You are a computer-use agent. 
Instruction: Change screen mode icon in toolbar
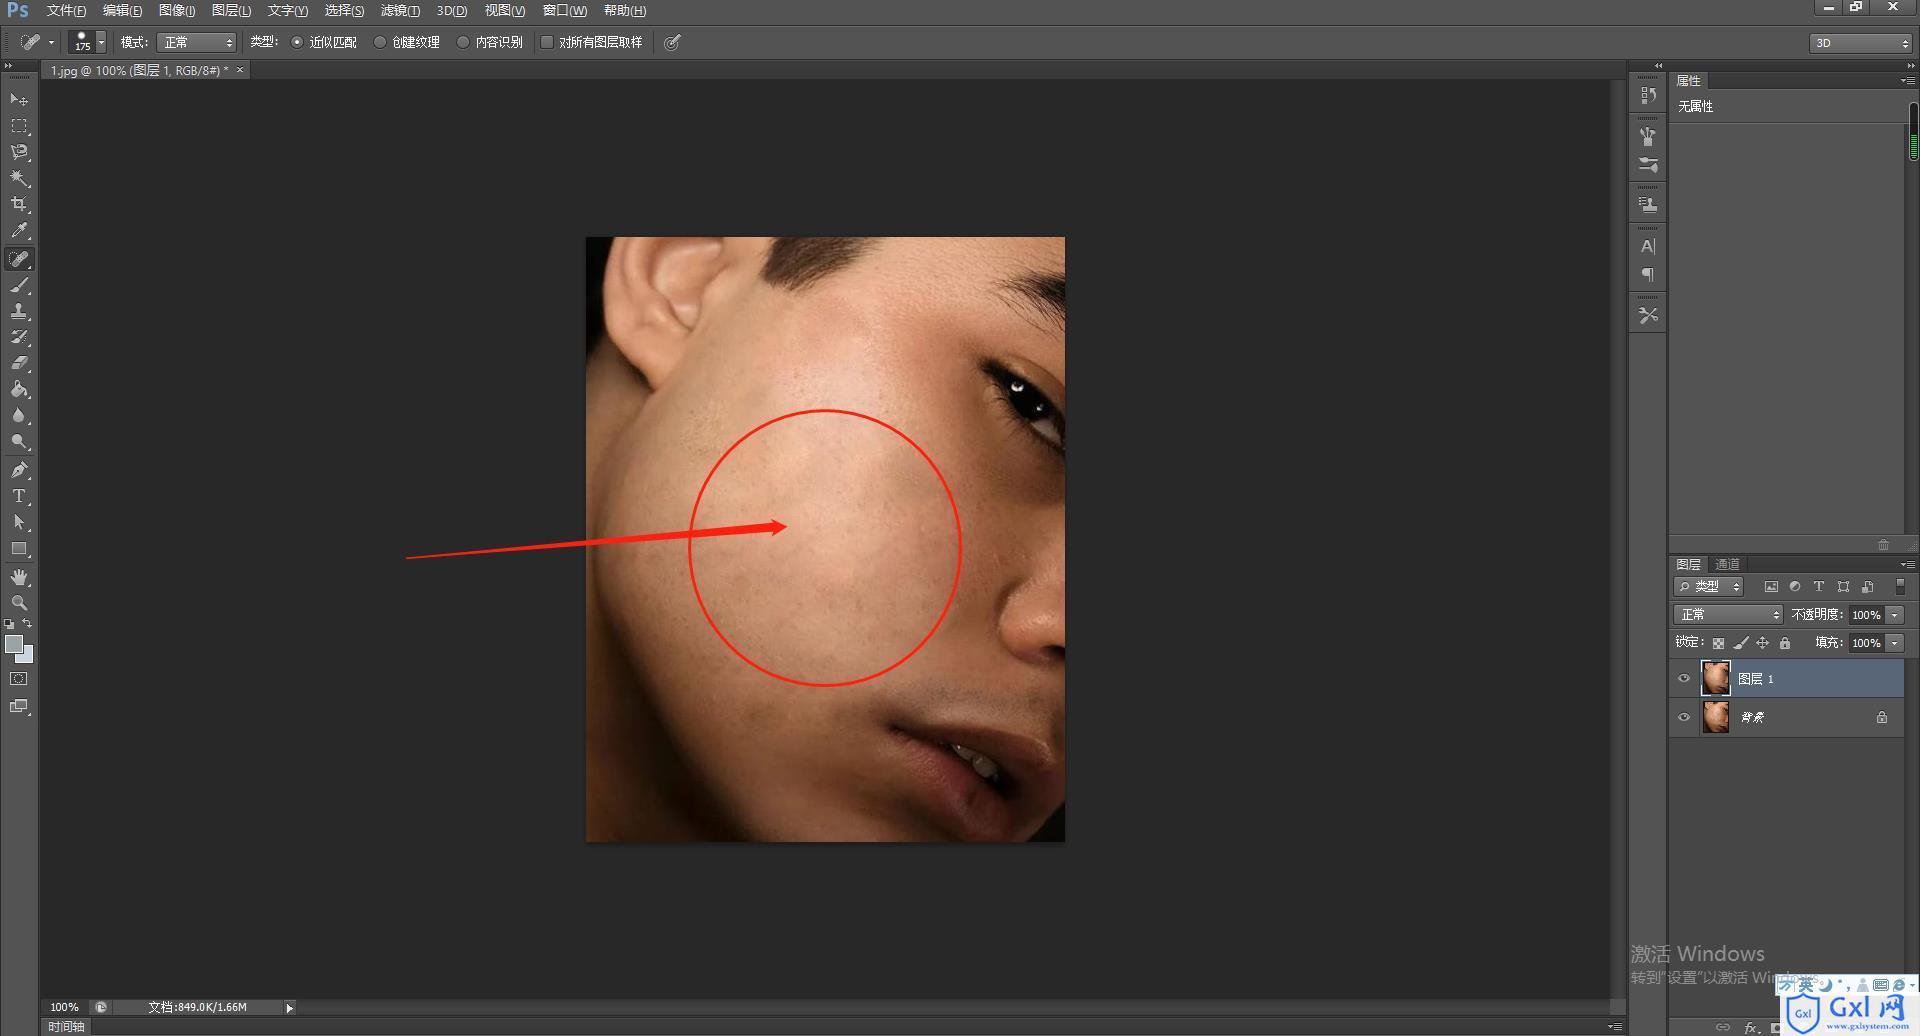(x=19, y=706)
